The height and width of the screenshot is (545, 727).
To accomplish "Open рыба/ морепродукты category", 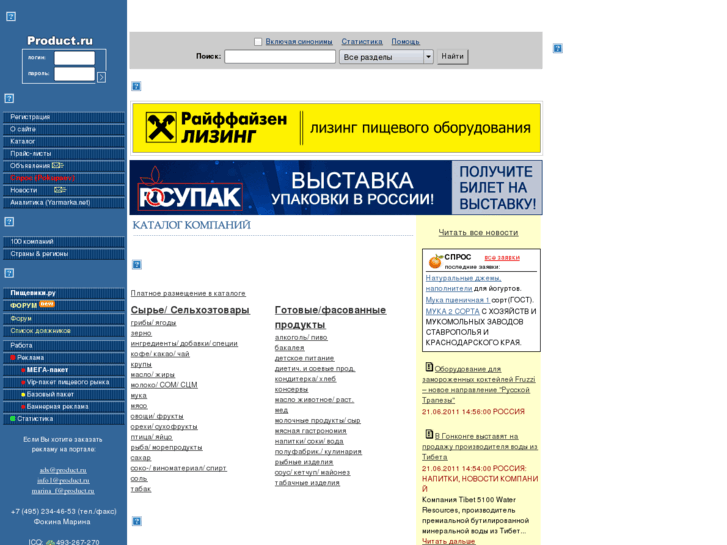I will (x=166, y=447).
